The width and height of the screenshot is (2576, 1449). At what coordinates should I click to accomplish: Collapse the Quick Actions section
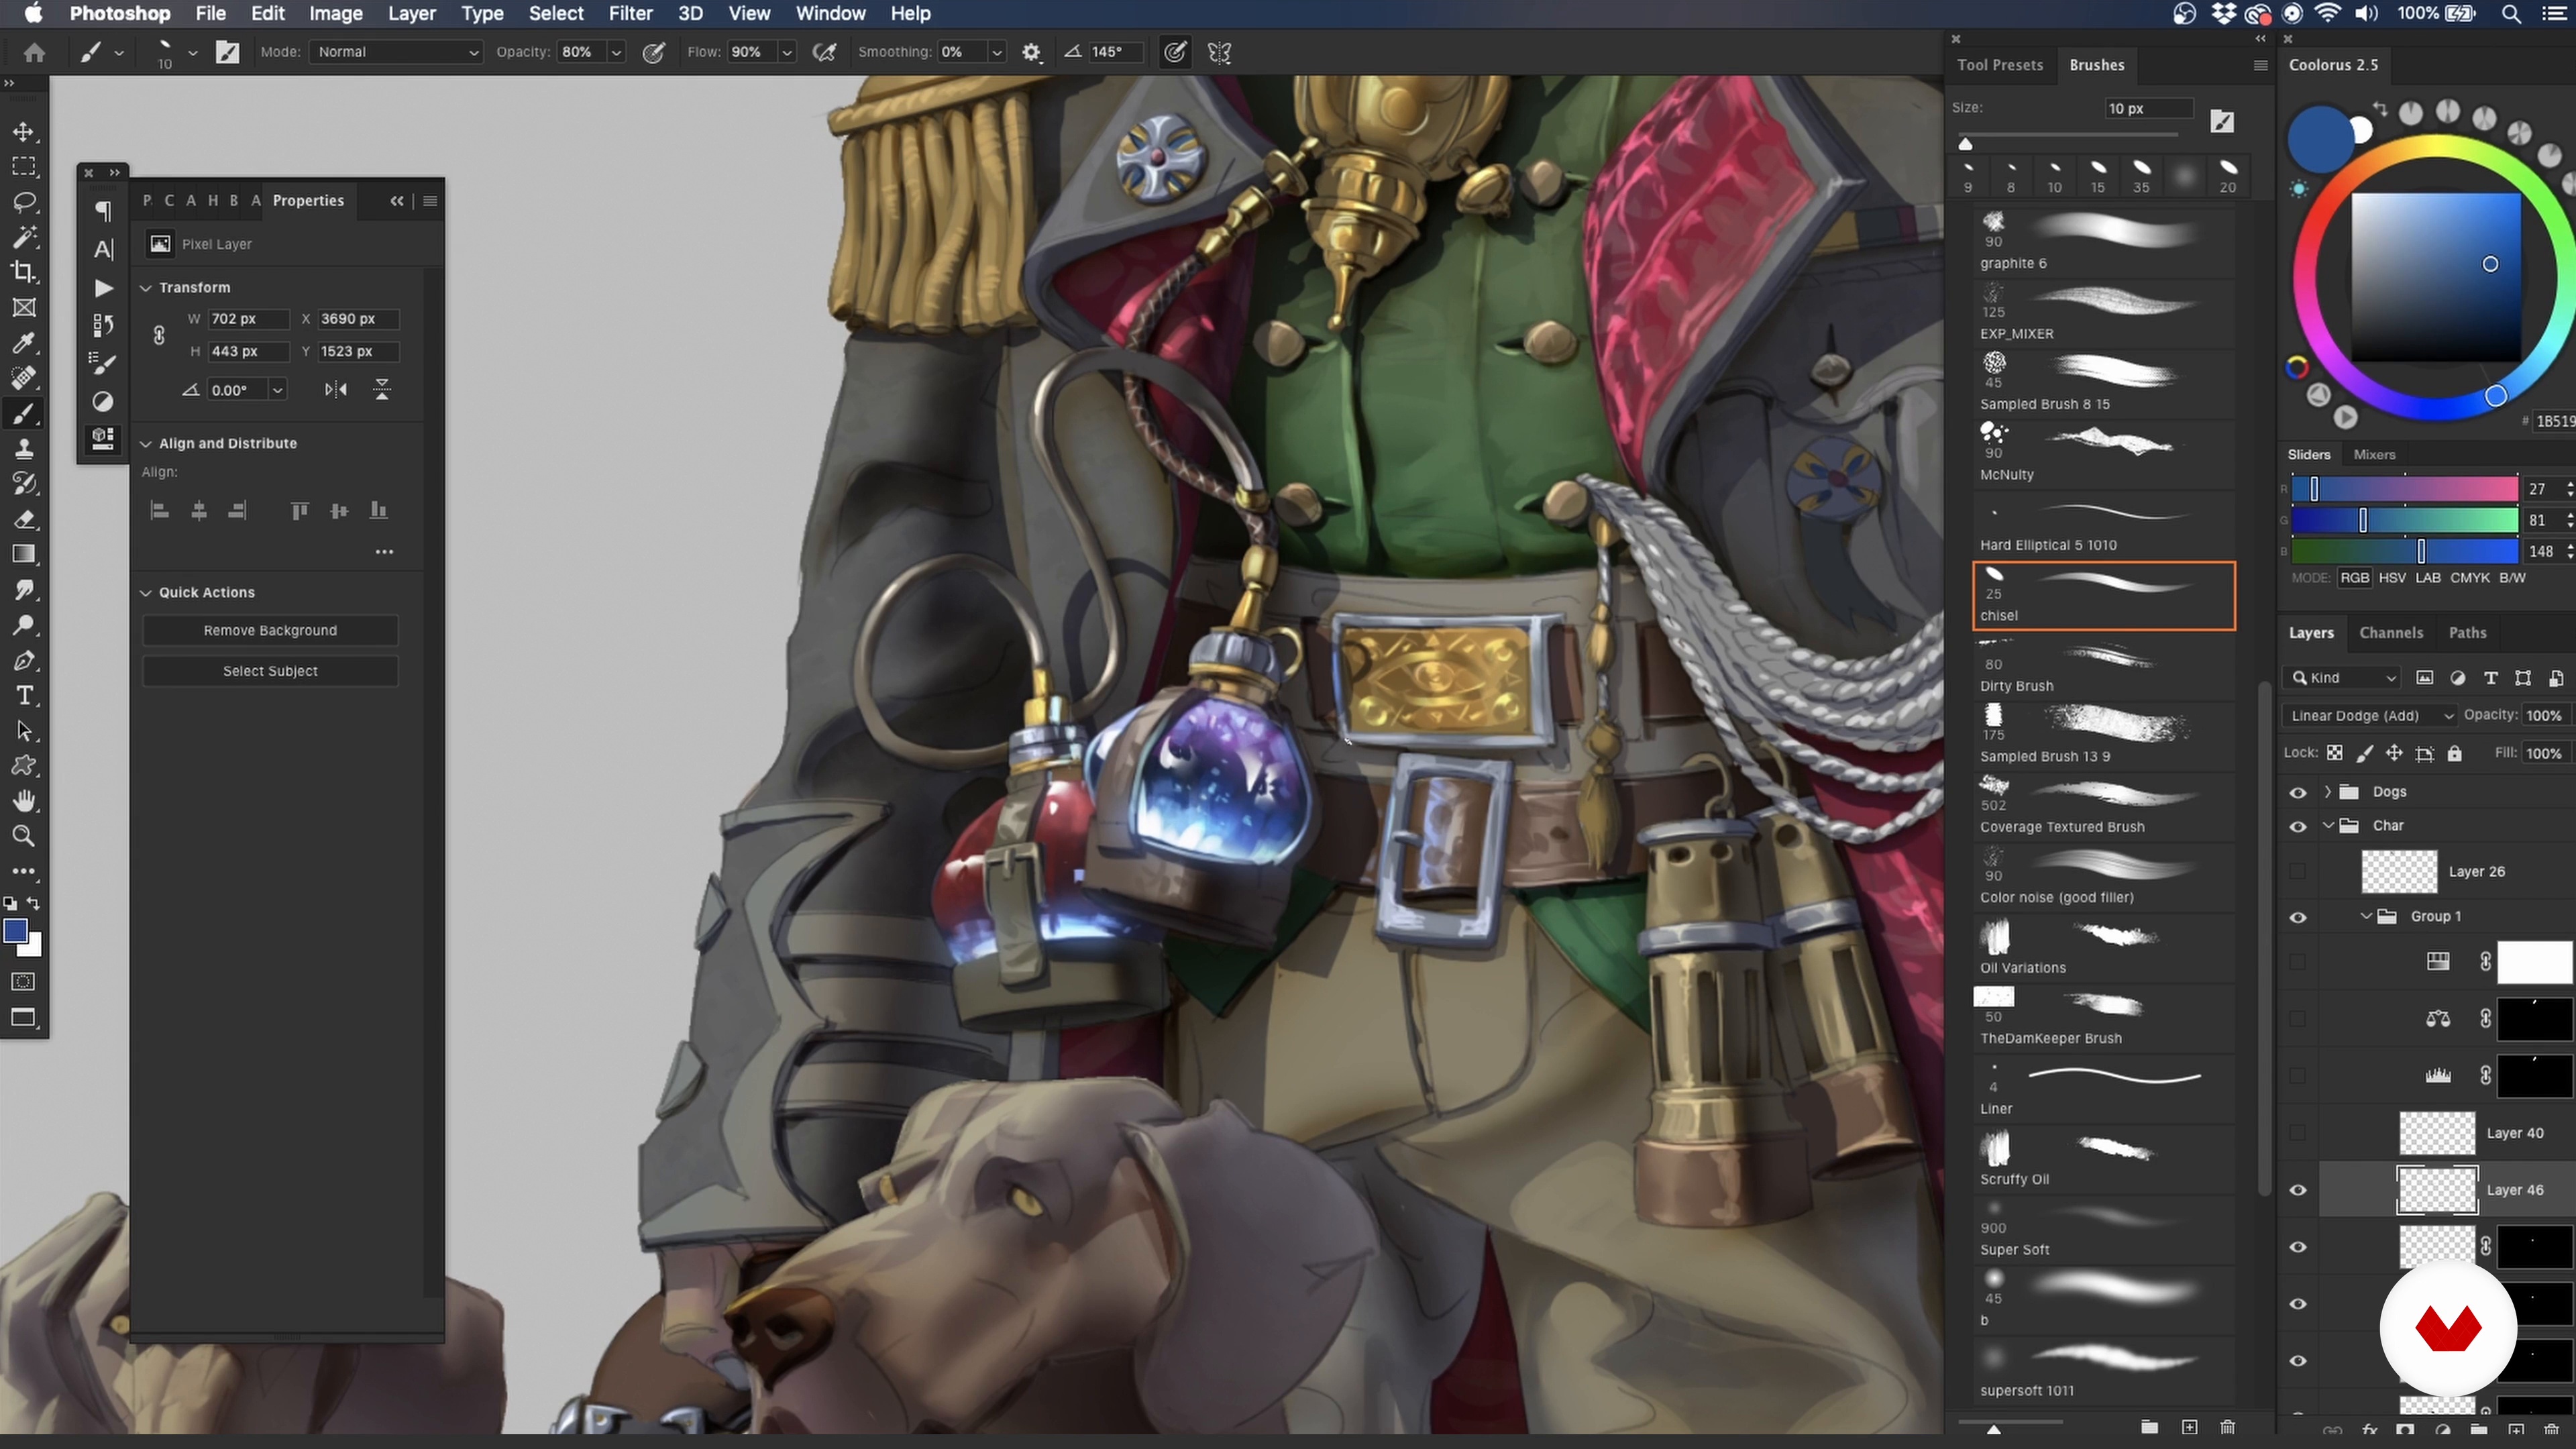[146, 593]
